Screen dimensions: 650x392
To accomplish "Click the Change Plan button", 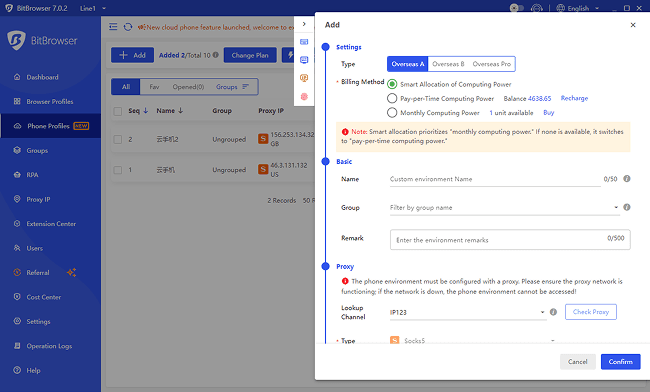I will pos(250,55).
